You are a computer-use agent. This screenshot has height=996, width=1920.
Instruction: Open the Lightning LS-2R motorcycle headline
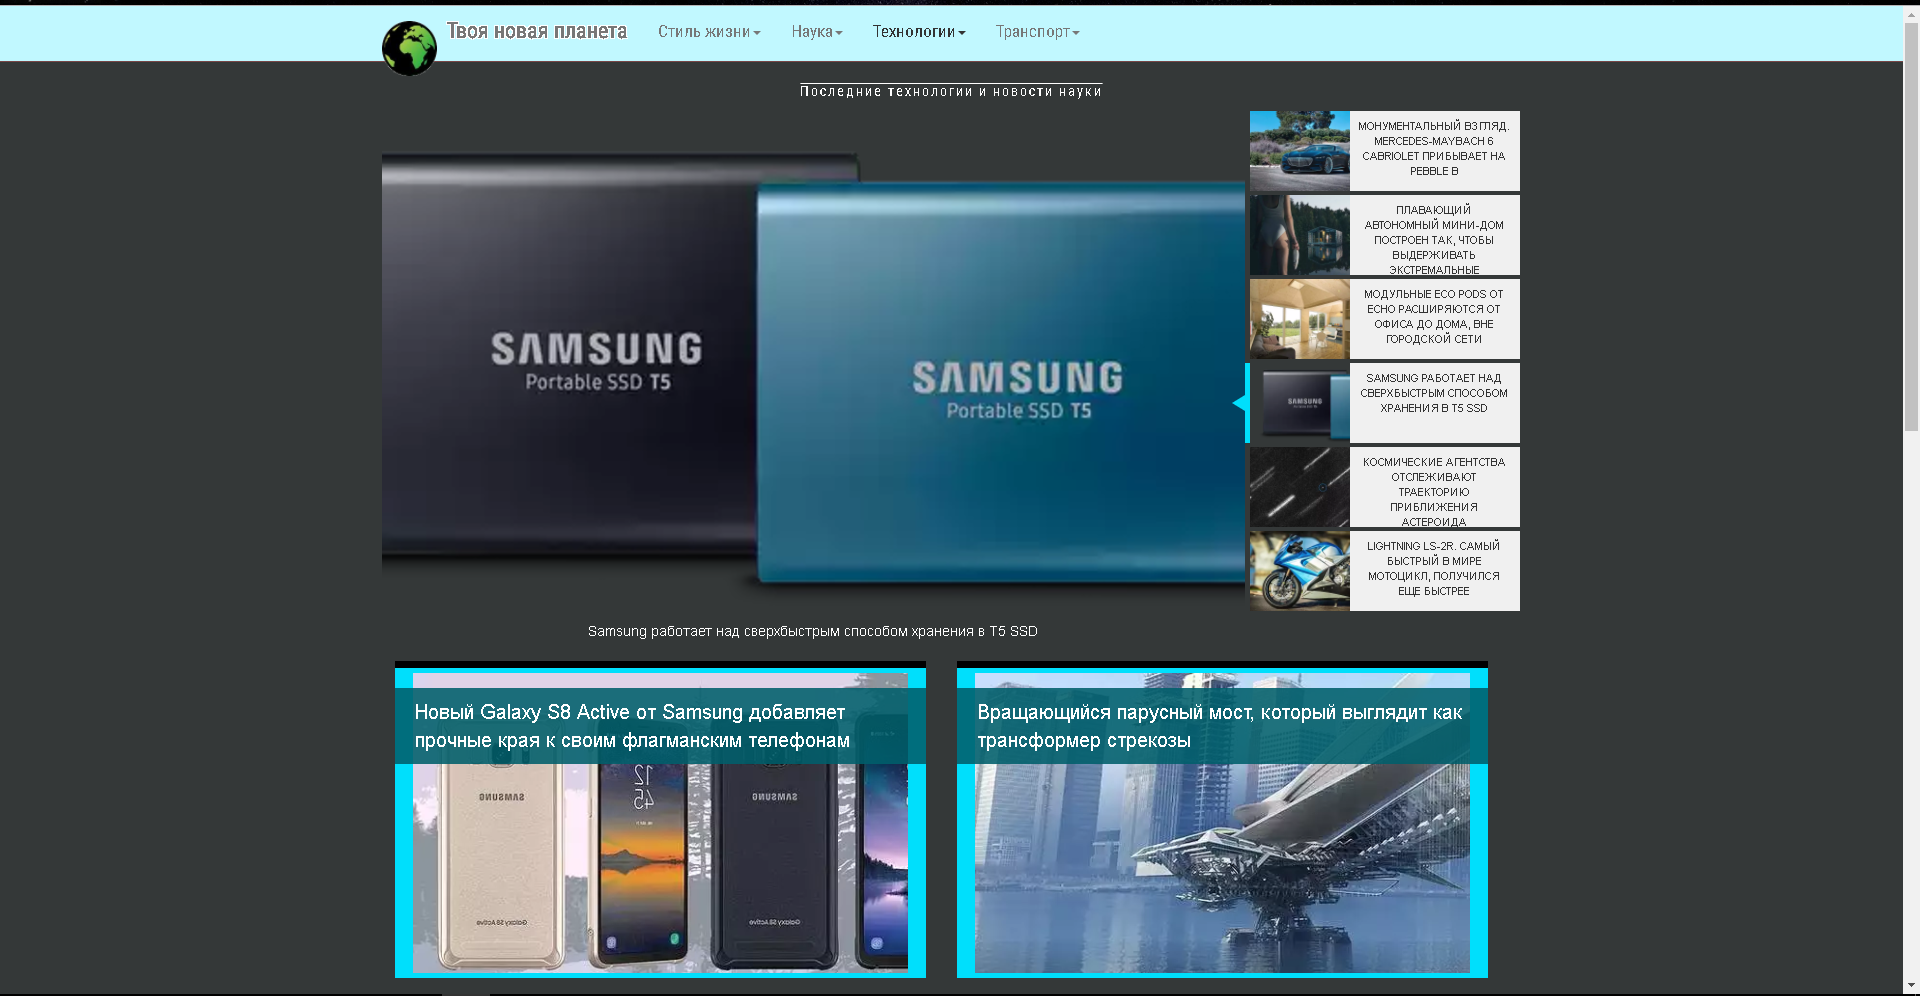point(1433,569)
